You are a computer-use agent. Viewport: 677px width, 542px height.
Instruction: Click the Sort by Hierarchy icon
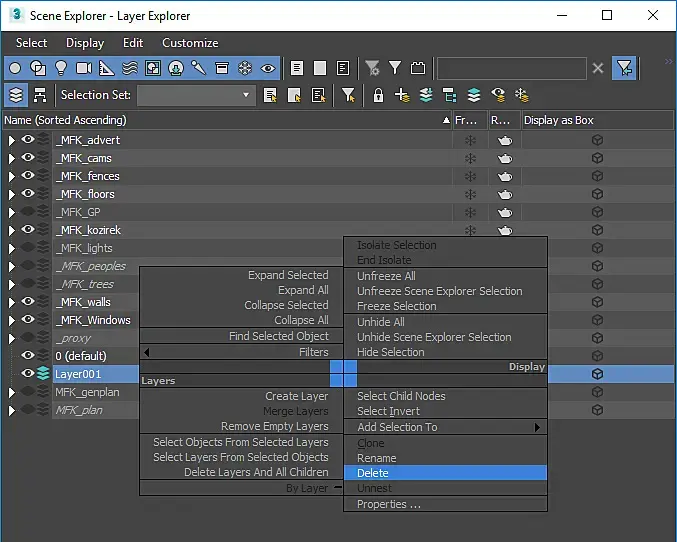click(40, 95)
